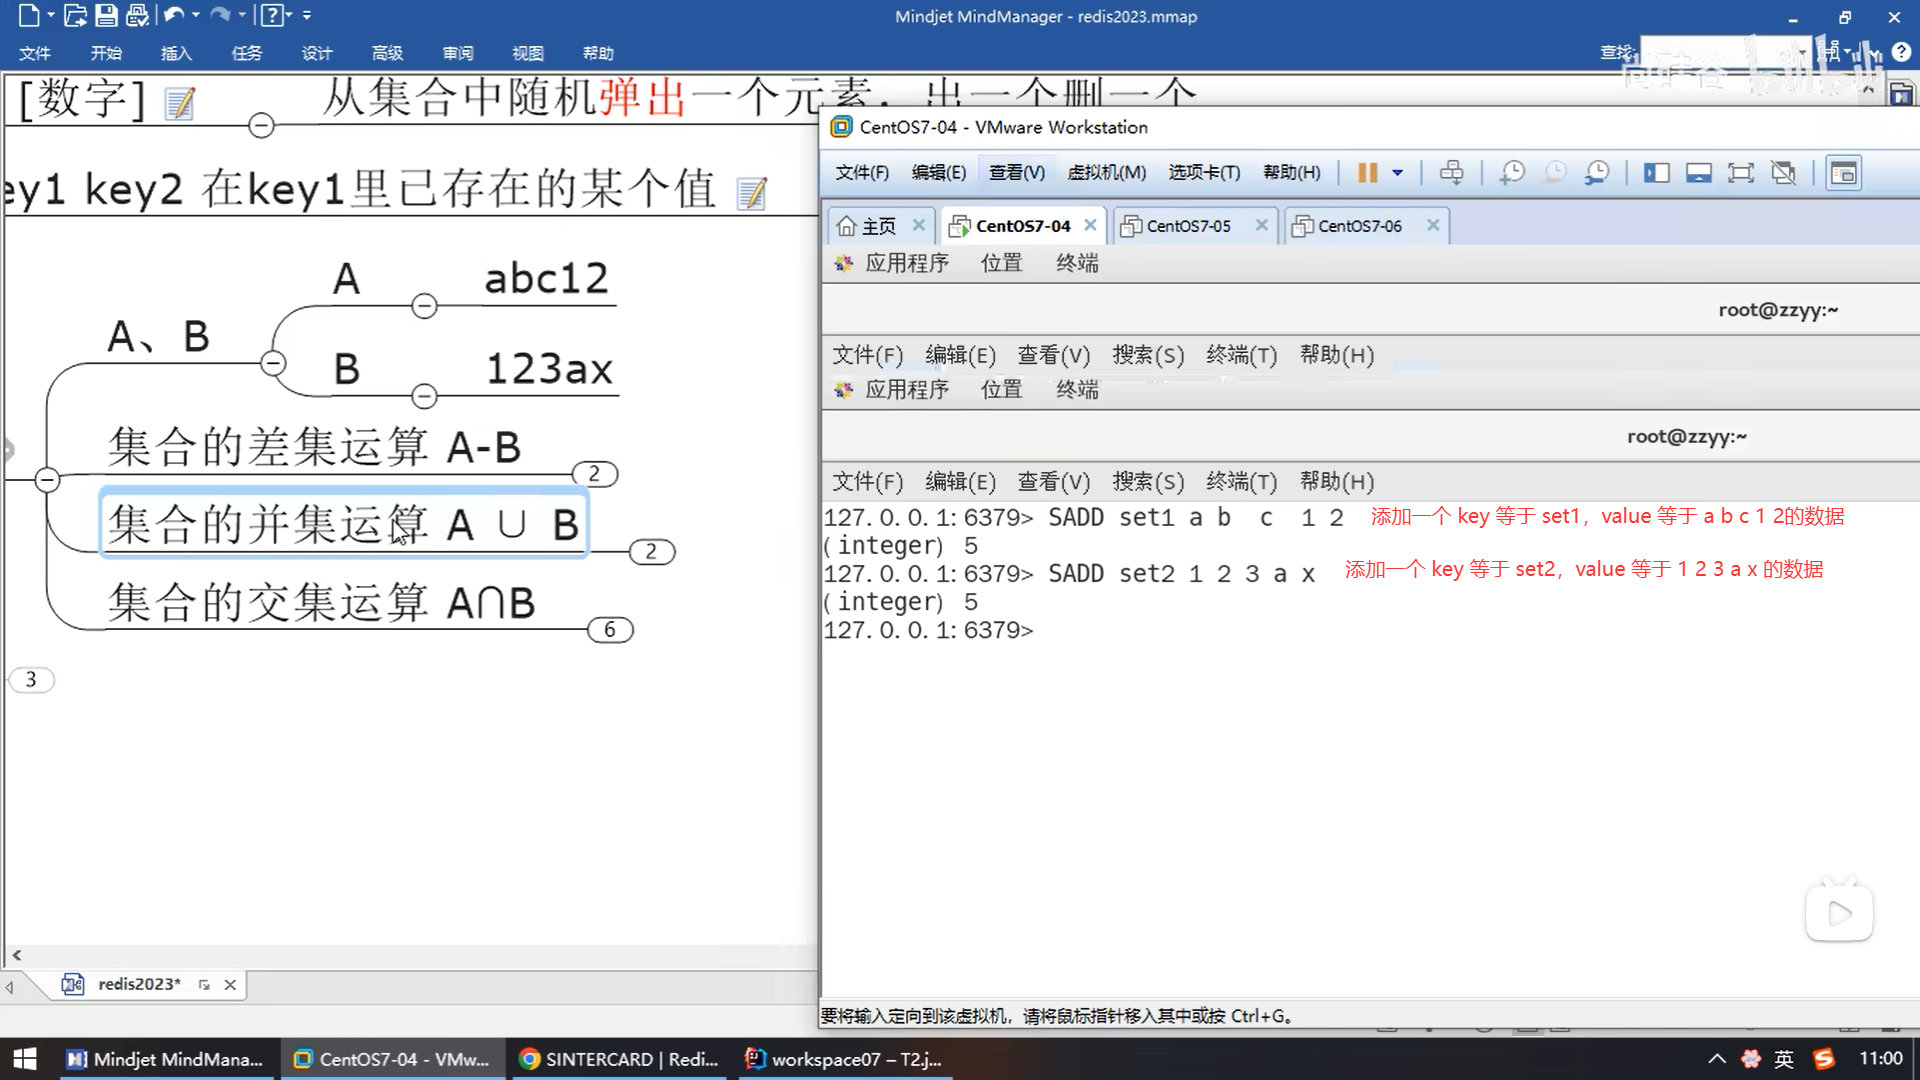Click send Ctrl+Alt+Del icon in VMware
1920x1080 pixels.
pyautogui.click(x=1451, y=172)
